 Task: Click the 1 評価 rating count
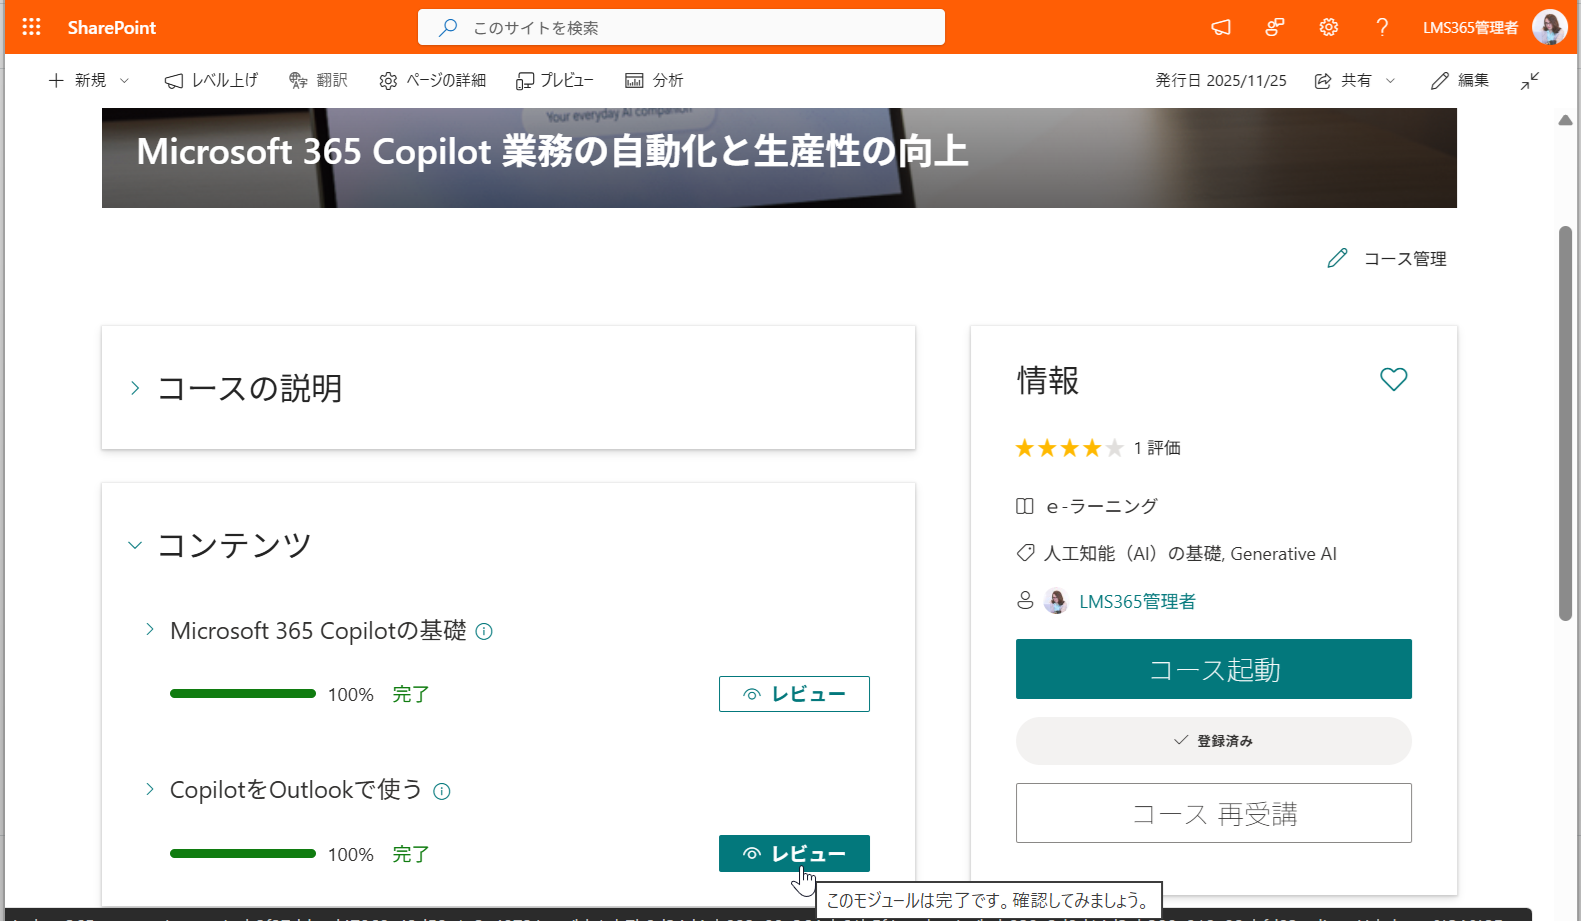click(1157, 448)
